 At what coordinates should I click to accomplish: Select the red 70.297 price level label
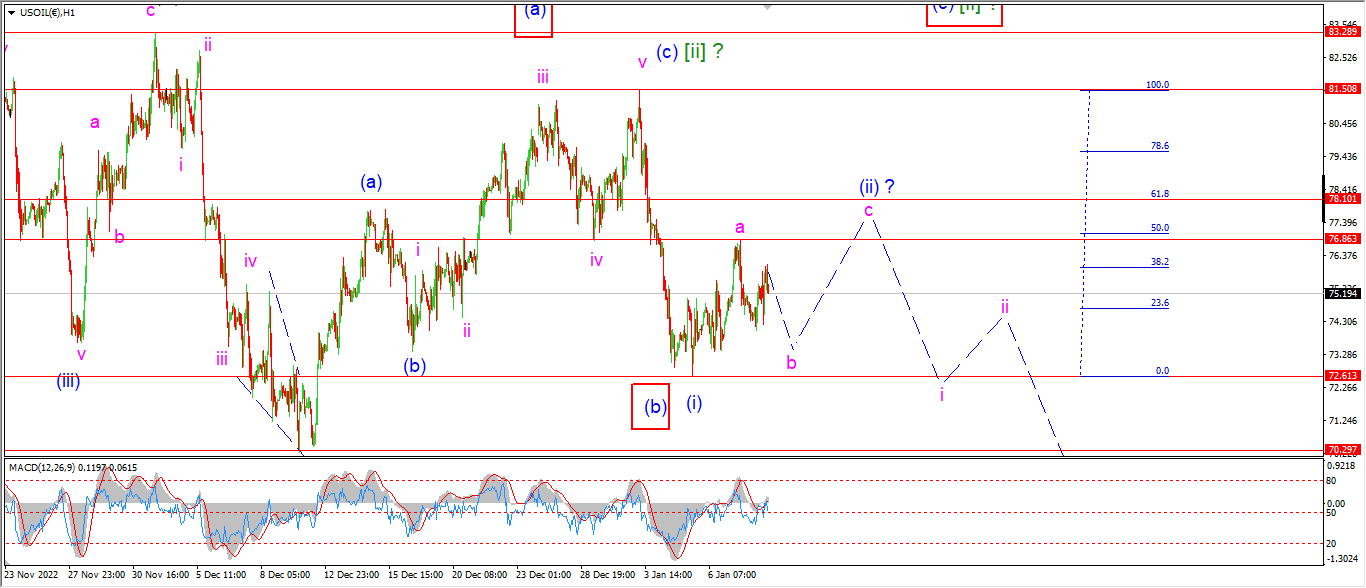click(1341, 450)
